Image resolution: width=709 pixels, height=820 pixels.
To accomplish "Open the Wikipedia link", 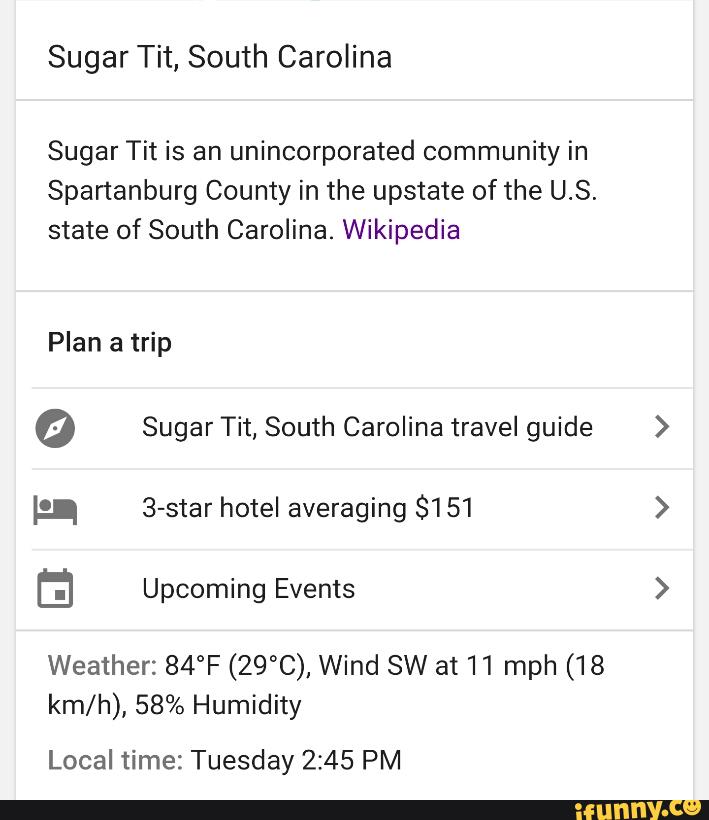I will pos(401,231).
